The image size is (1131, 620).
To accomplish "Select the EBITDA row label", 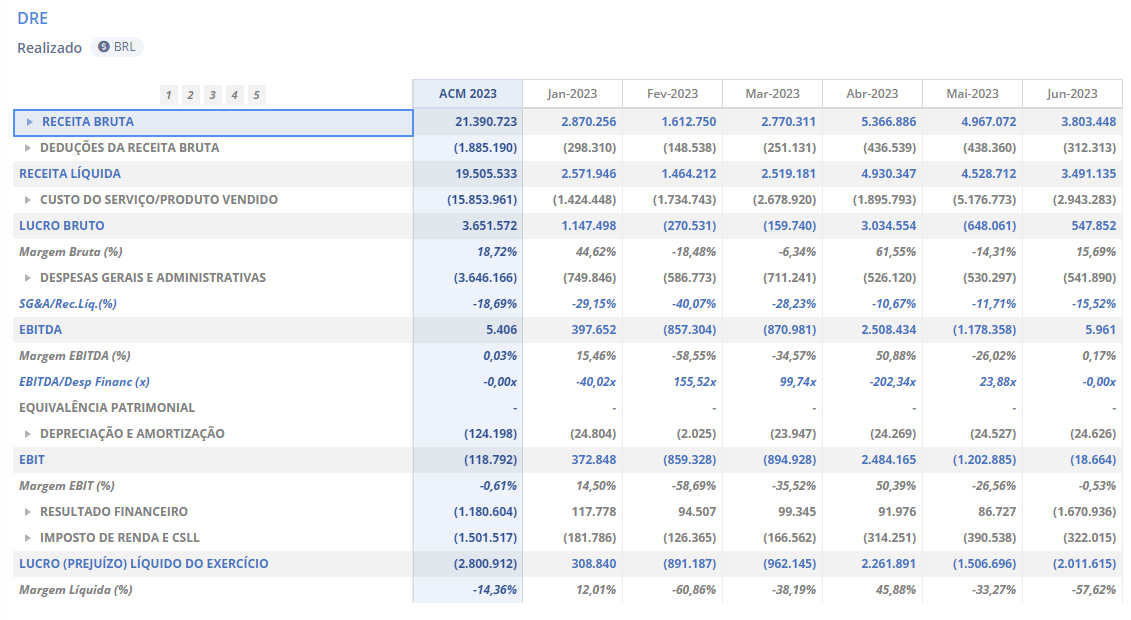I will pos(40,330).
